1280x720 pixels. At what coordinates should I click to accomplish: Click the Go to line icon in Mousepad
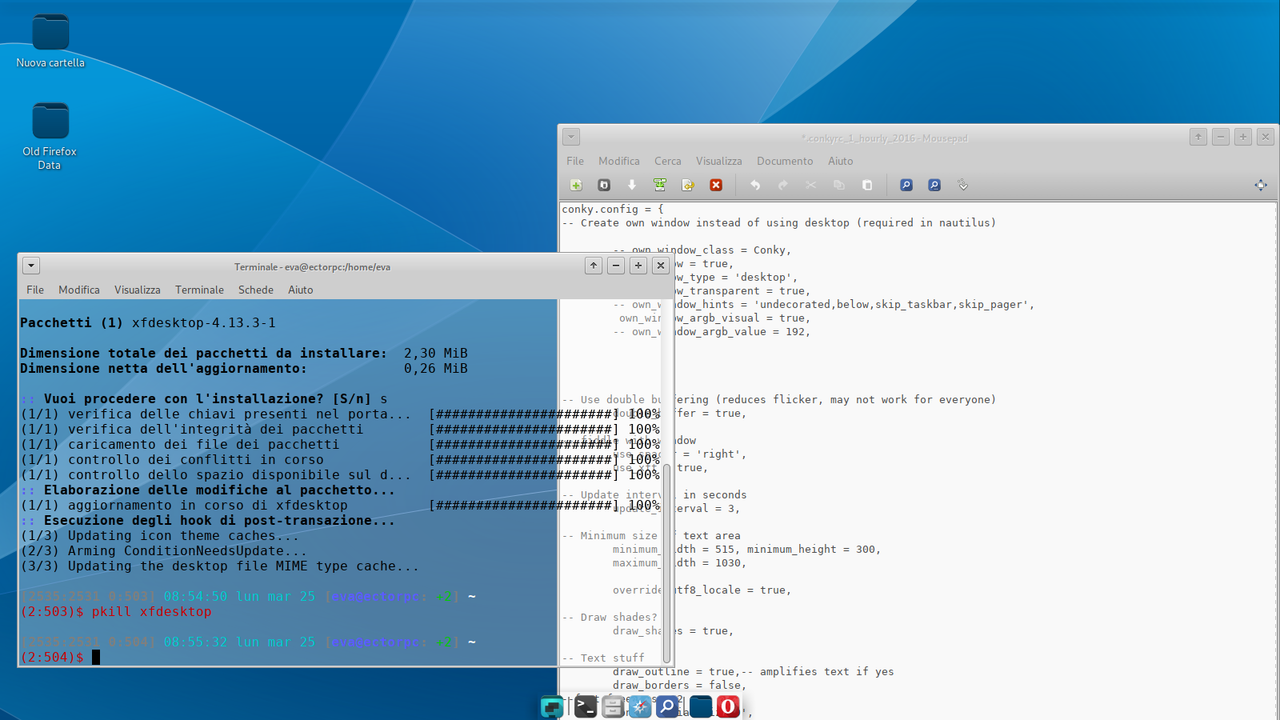[x=962, y=185]
